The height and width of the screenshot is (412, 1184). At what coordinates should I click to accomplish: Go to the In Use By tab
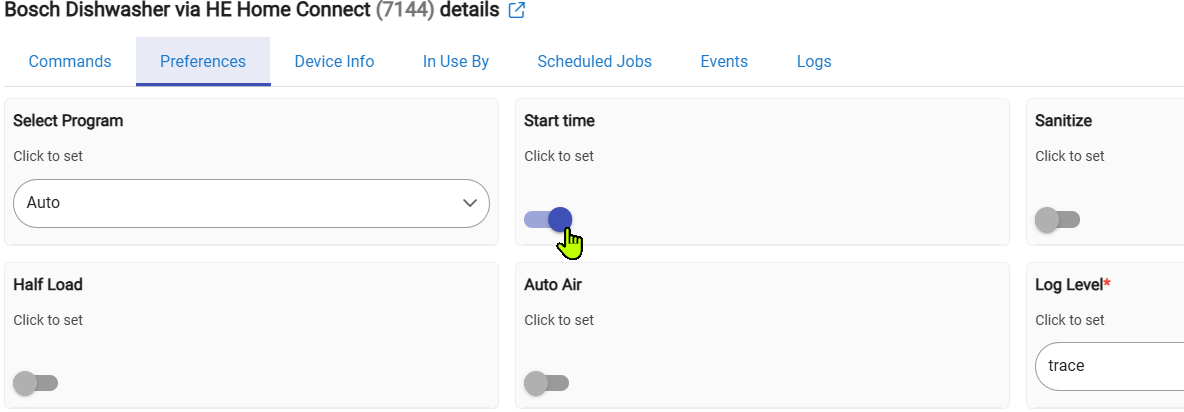(x=456, y=62)
